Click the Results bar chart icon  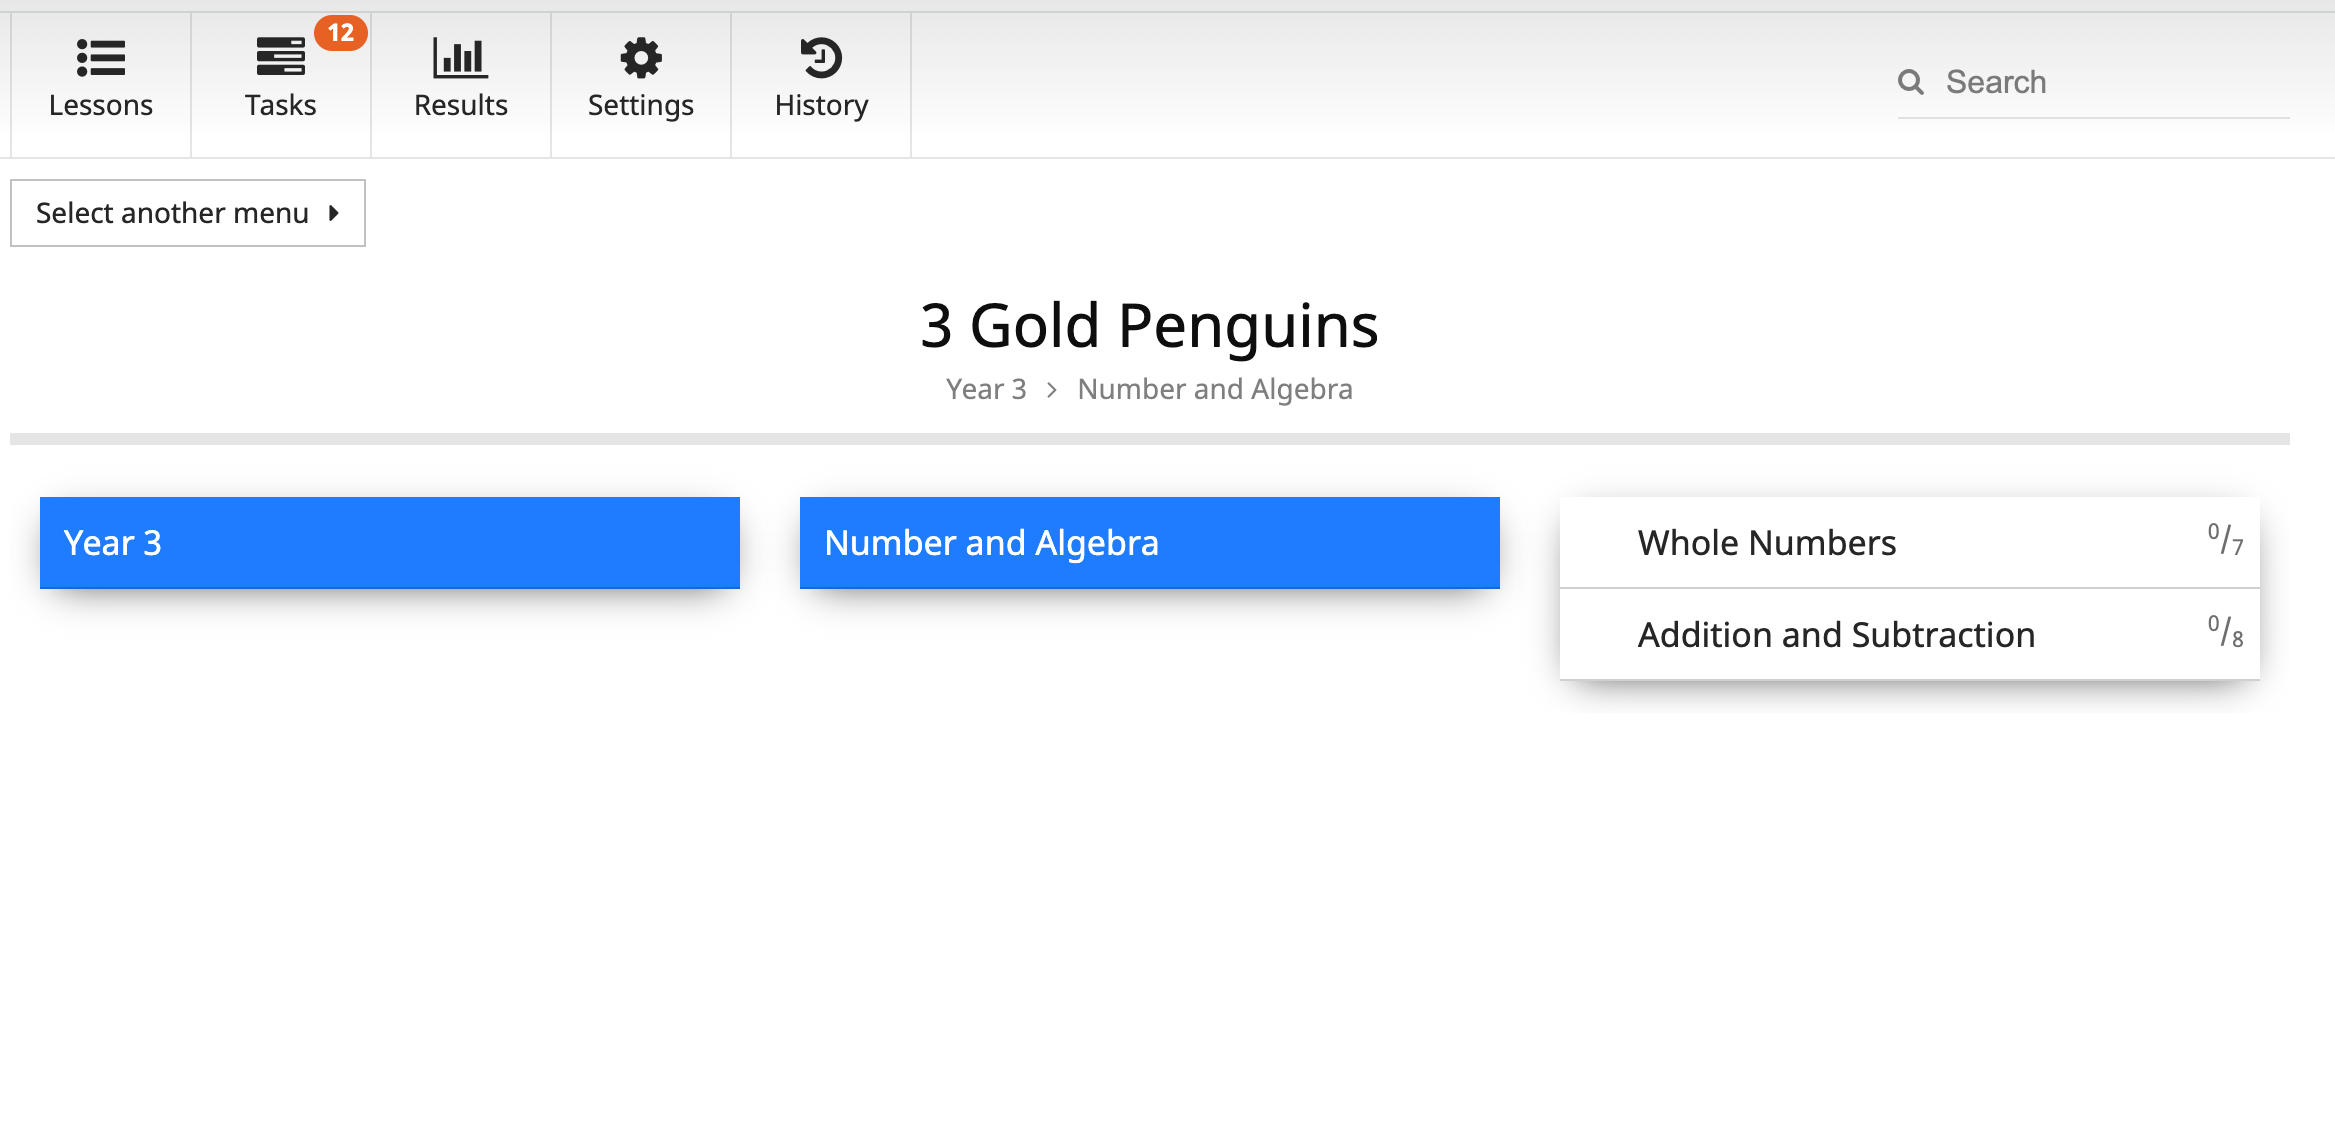click(x=460, y=58)
